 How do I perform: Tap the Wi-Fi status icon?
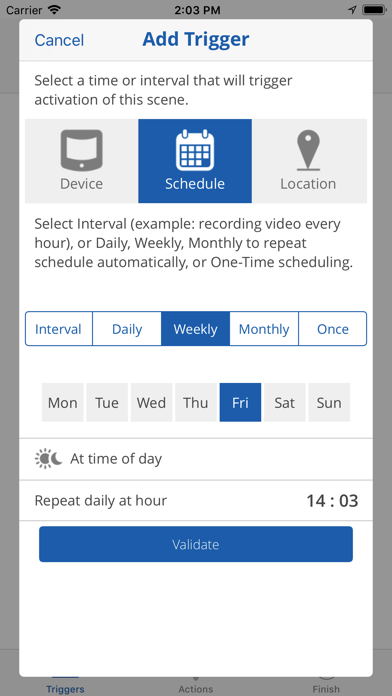54,9
